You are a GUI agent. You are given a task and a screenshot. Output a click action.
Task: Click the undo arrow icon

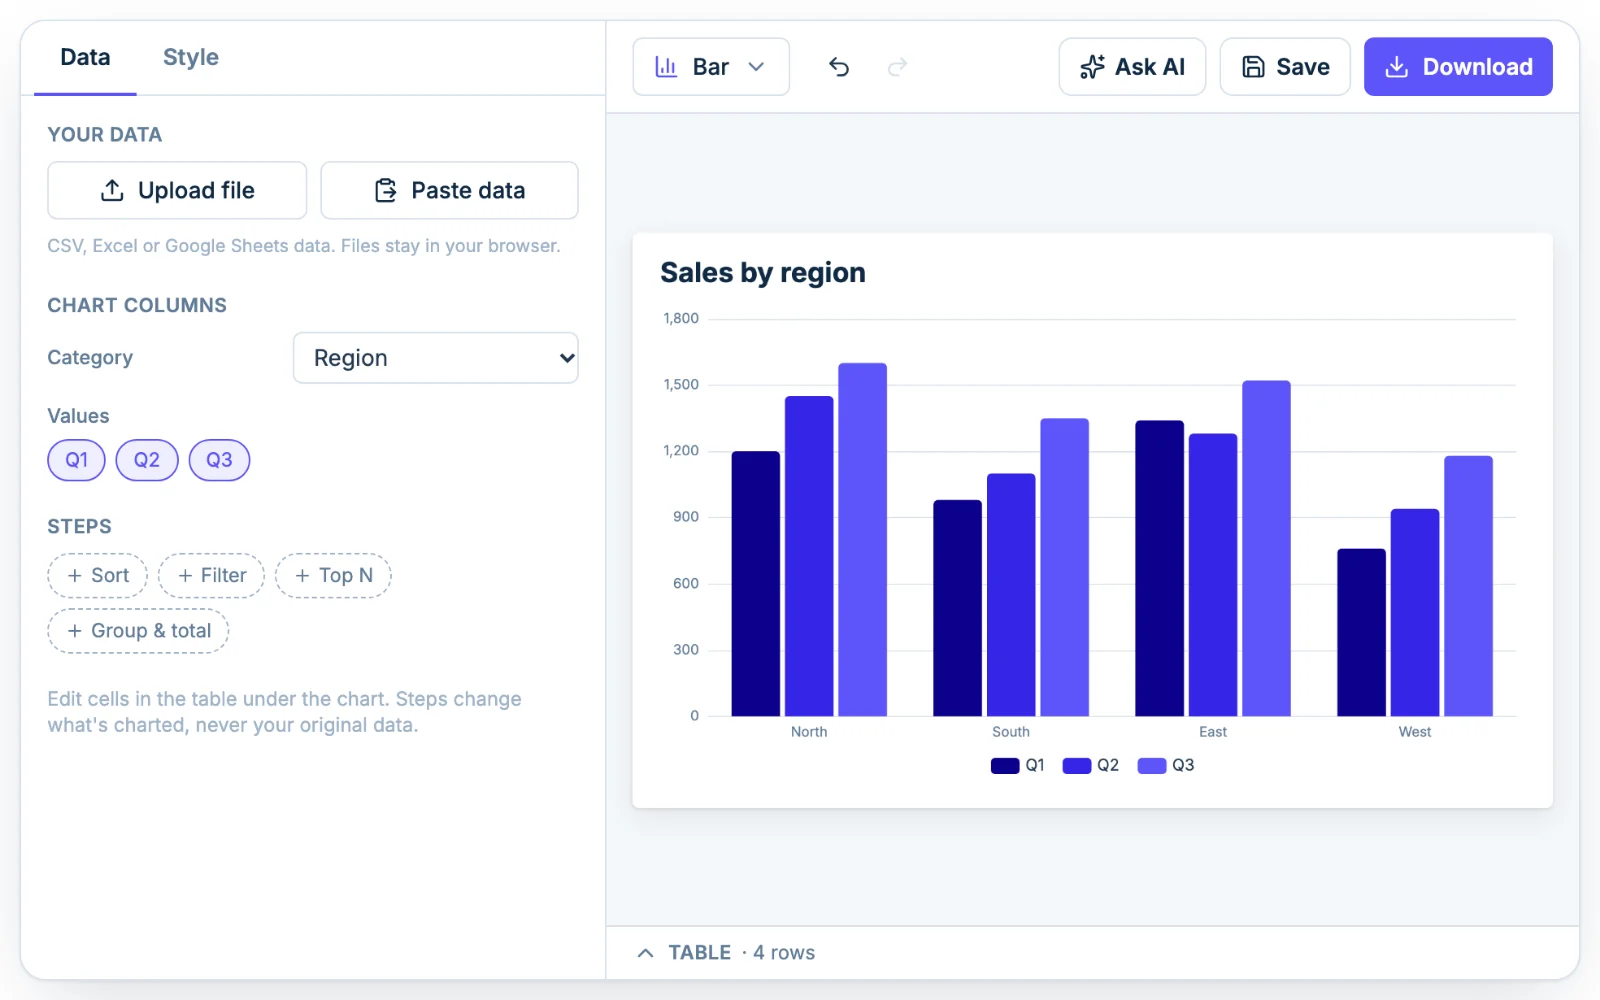839,67
